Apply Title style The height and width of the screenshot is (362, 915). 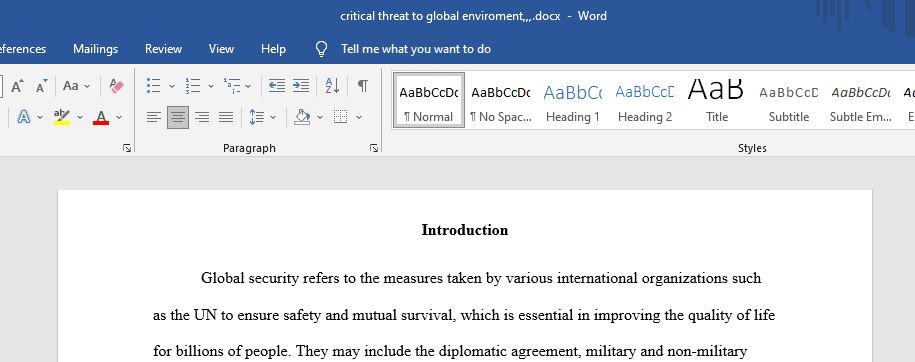717,99
